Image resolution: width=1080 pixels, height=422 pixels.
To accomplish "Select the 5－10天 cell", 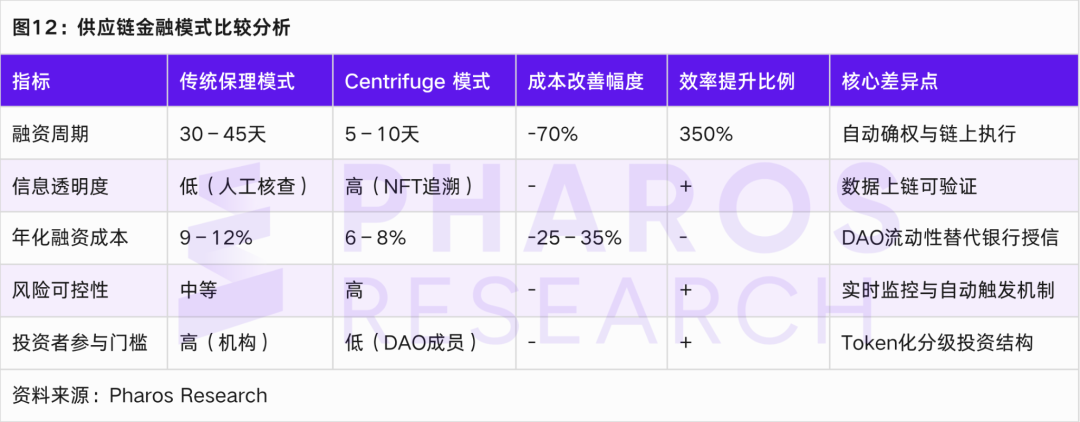I will (x=384, y=133).
